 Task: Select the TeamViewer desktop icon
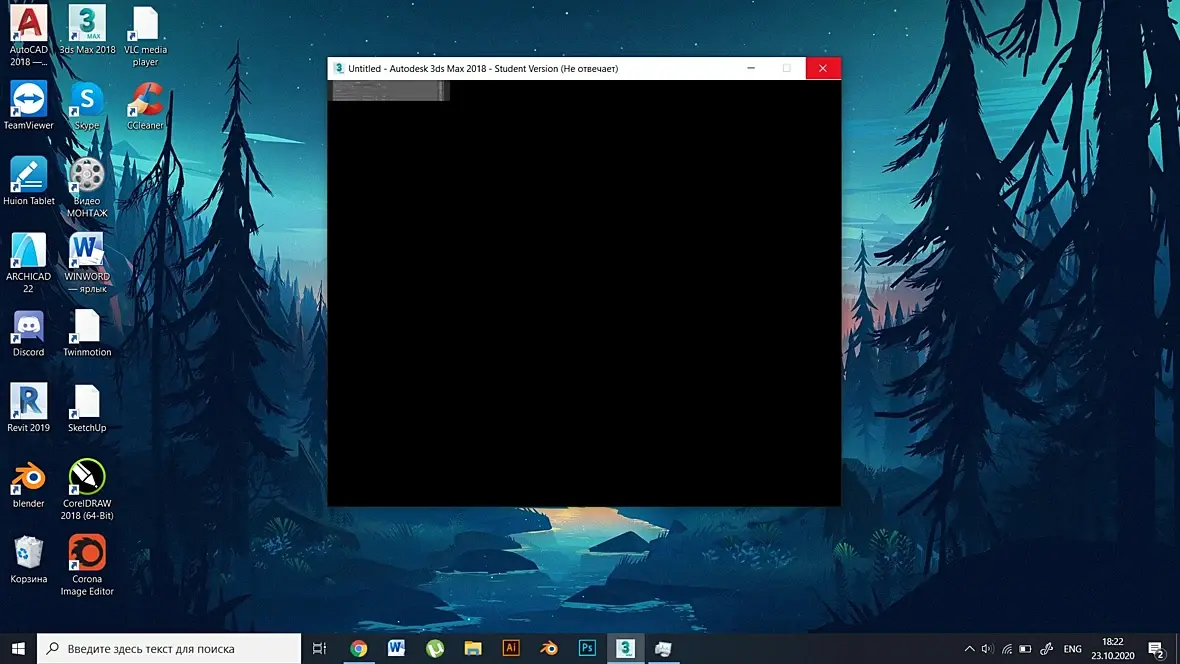click(29, 105)
